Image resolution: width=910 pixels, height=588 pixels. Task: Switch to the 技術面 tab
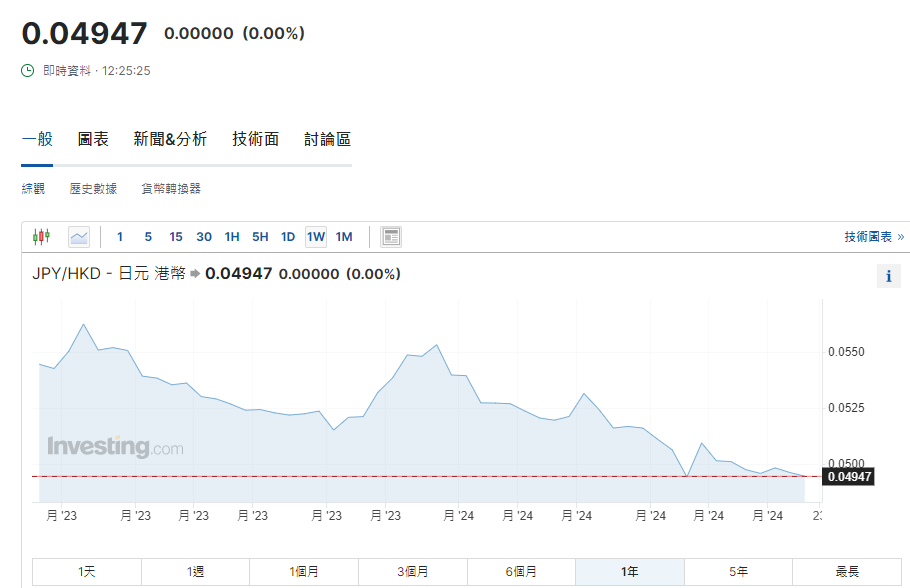point(255,139)
